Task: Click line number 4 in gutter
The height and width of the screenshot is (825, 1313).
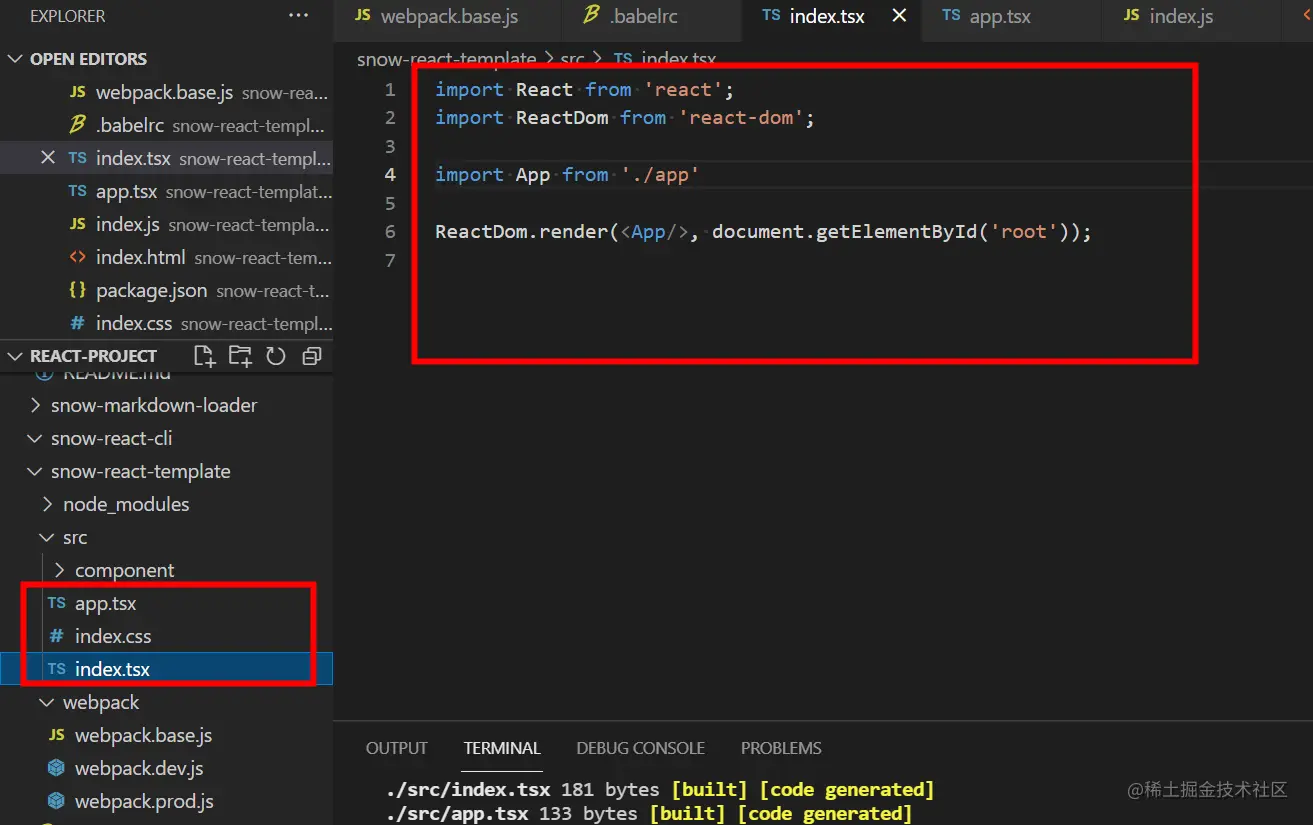Action: [x=390, y=174]
